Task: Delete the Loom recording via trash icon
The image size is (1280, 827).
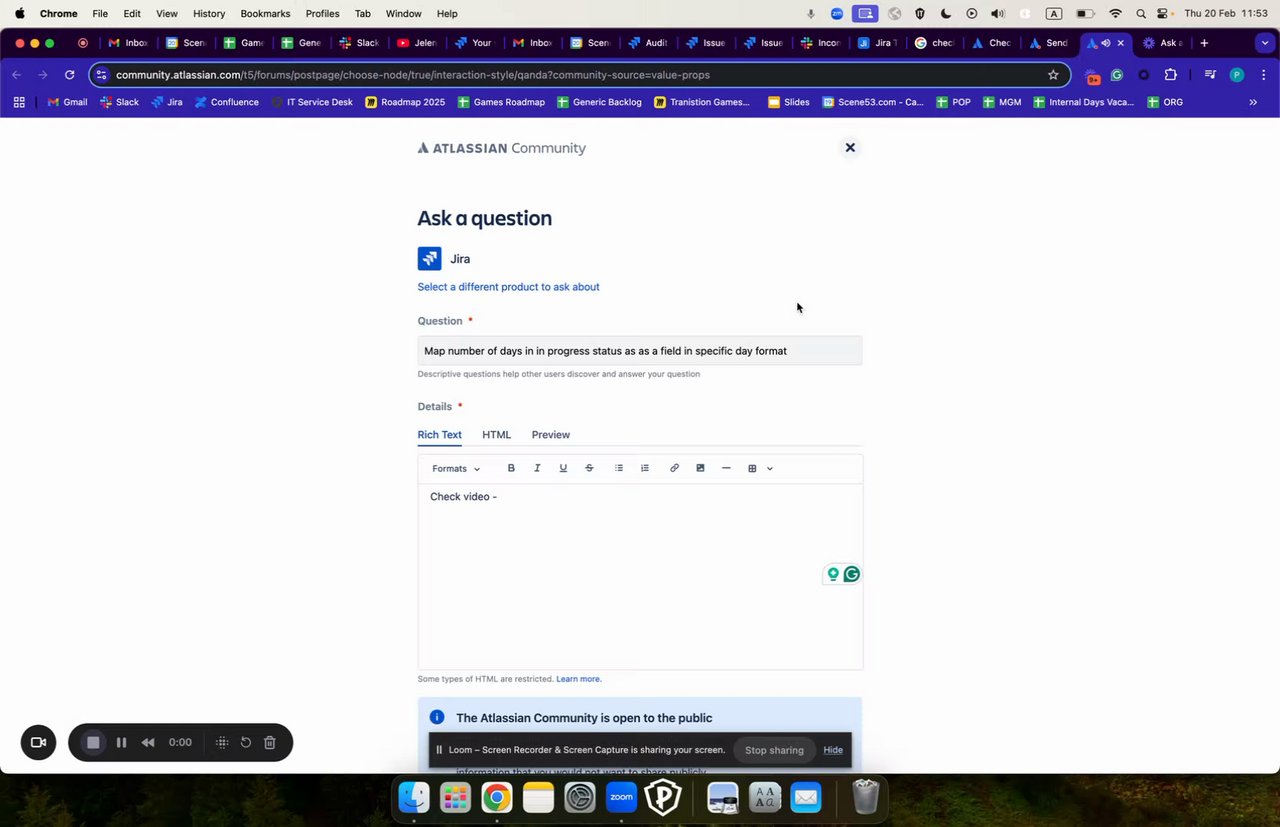Action: coord(270,743)
